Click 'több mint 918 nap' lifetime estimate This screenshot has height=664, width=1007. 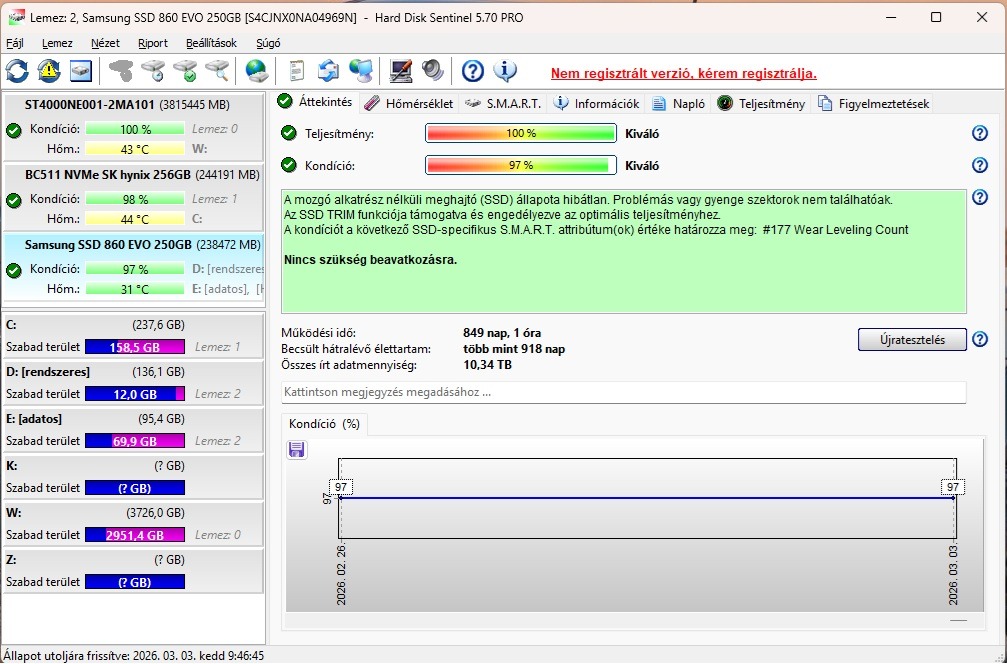pyautogui.click(x=514, y=349)
